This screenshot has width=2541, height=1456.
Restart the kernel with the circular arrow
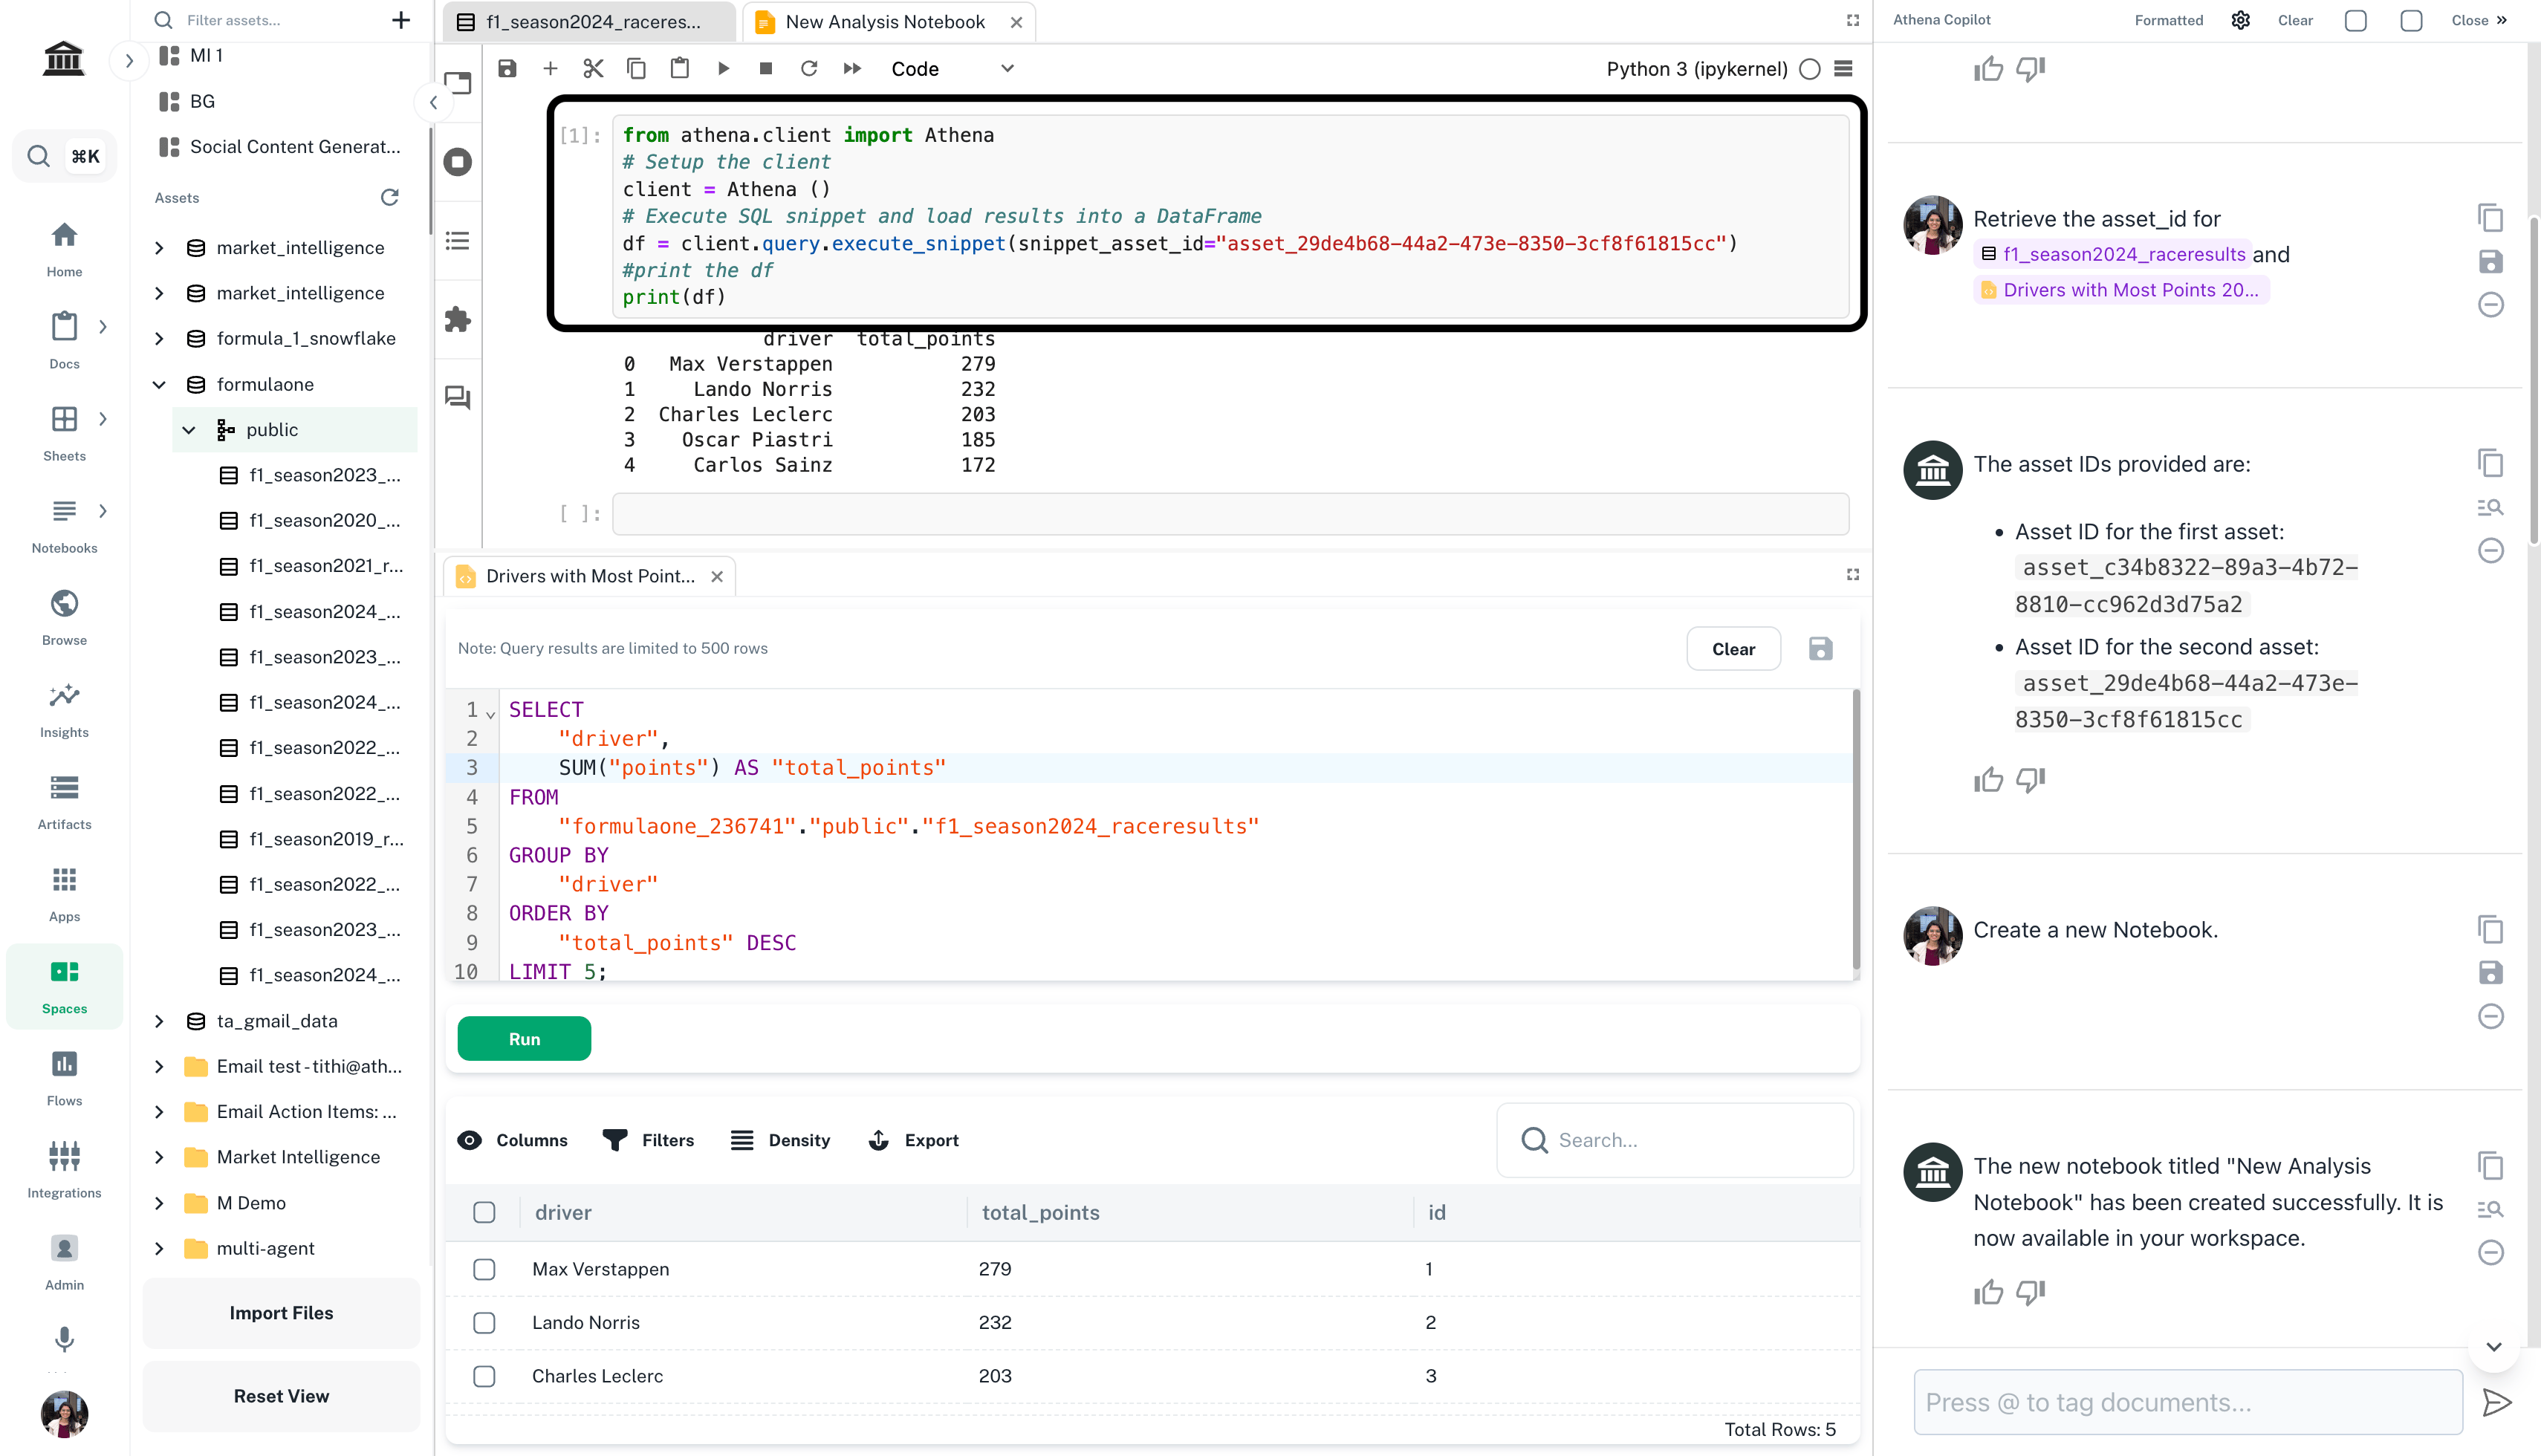tap(809, 68)
